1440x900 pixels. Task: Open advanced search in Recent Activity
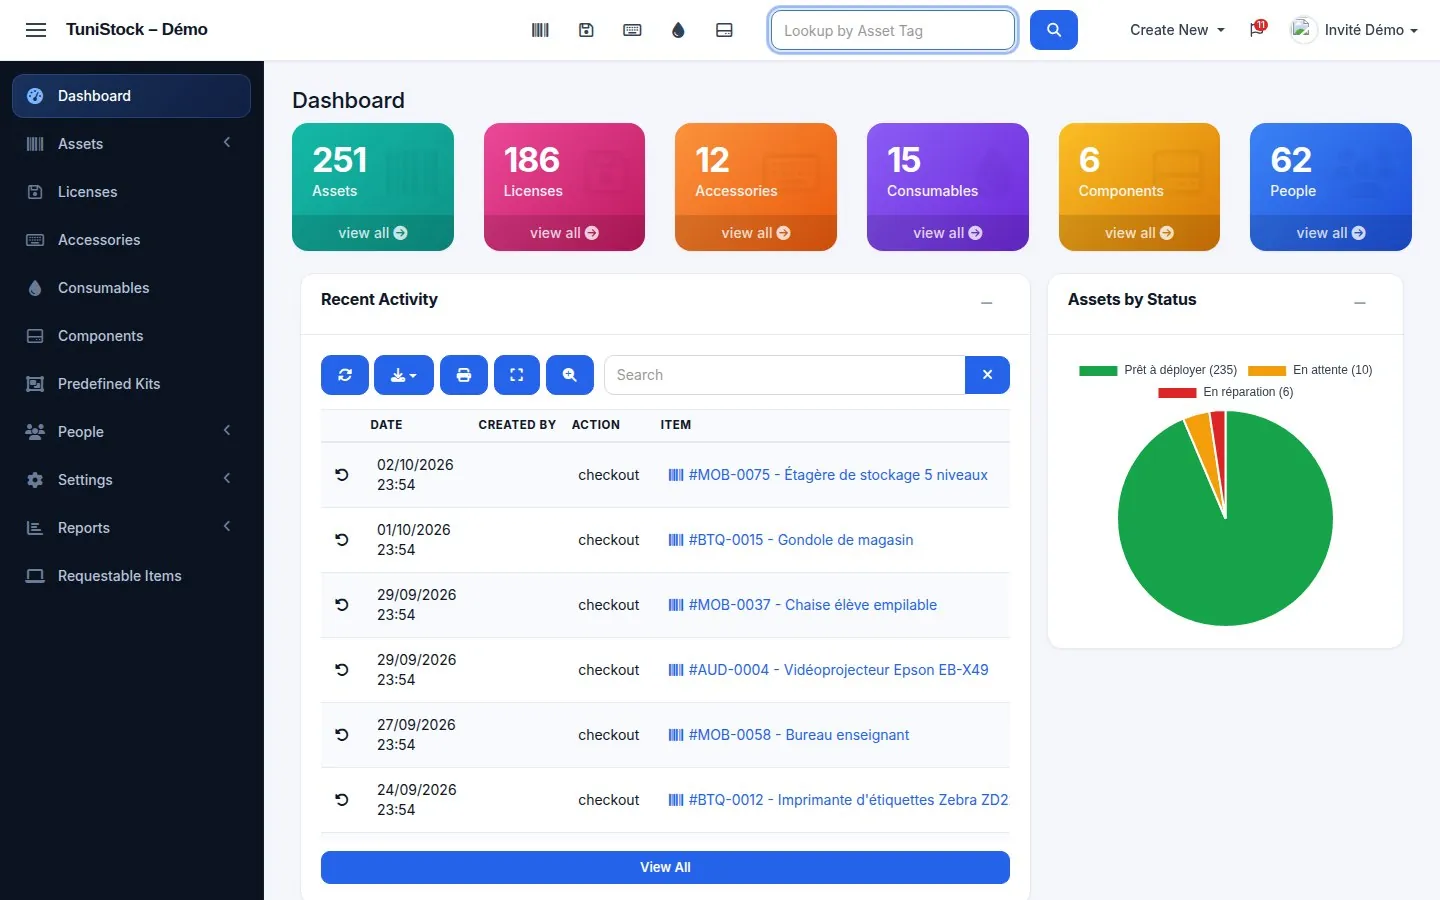tap(570, 375)
